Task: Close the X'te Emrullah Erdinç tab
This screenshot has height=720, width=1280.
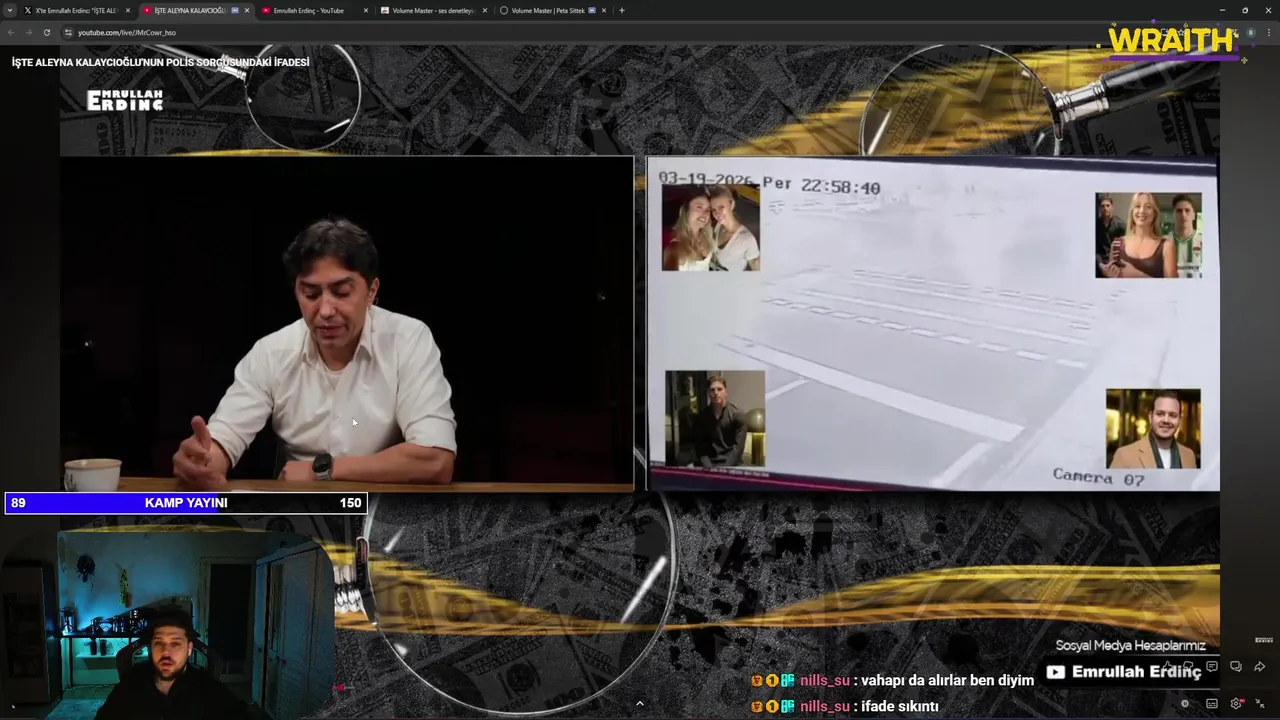Action: pos(127,10)
